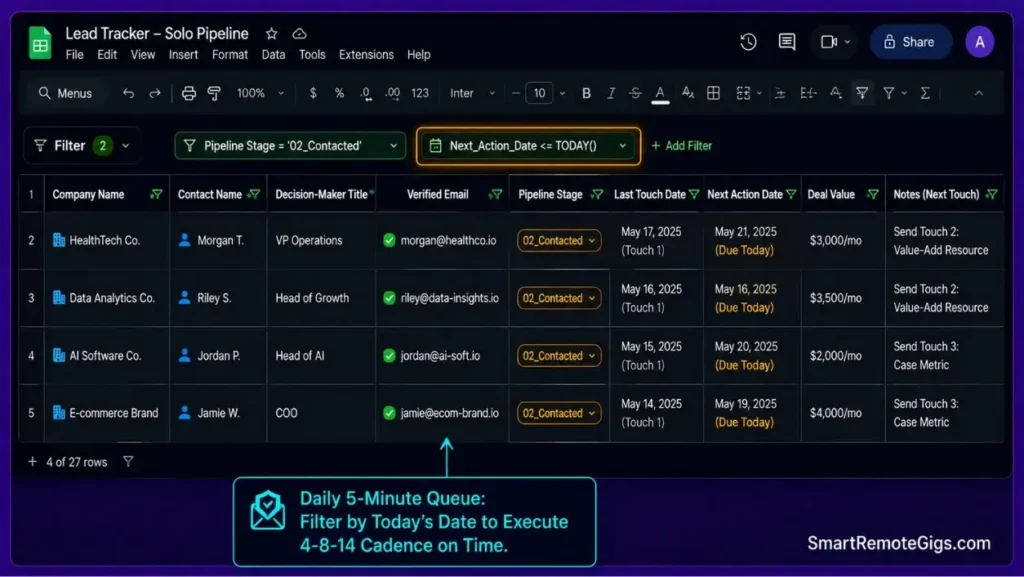
Task: Open the comments panel icon
Action: [787, 42]
